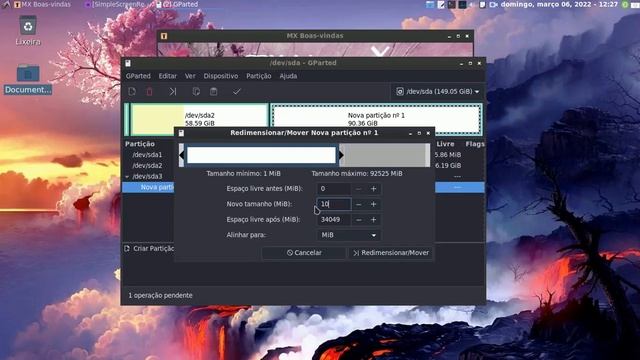Click the left resize handle arrow in dialog
640x360 pixels.
(x=182, y=155)
